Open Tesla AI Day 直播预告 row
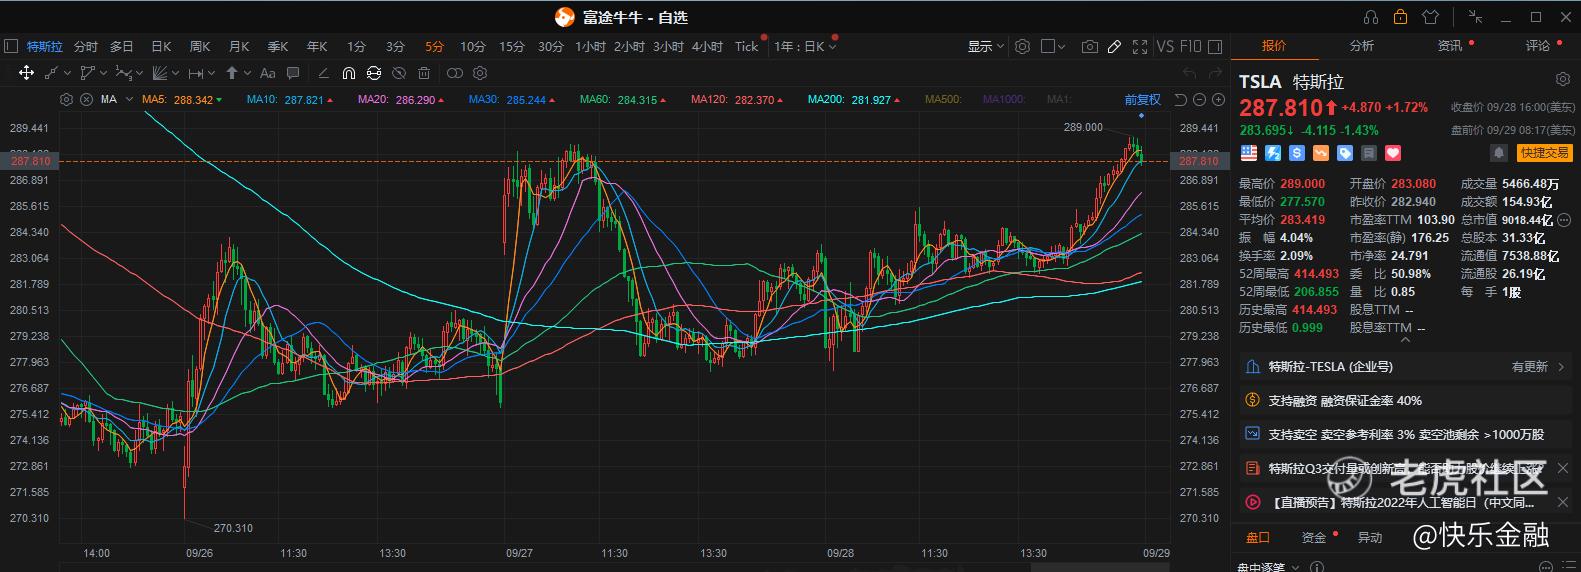Viewport: 1581px width, 572px height. [1405, 503]
